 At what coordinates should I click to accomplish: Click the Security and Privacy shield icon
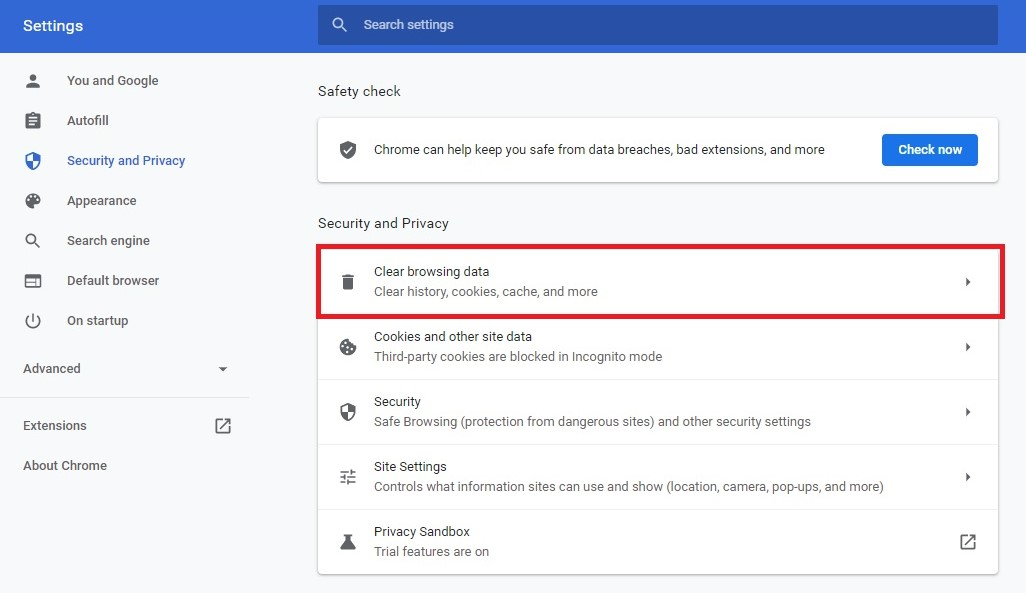pos(33,160)
